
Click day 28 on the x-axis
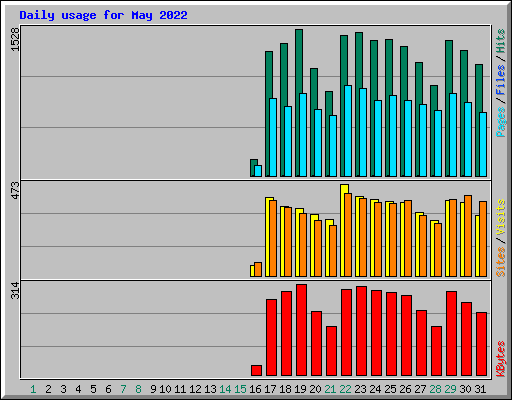click(435, 389)
